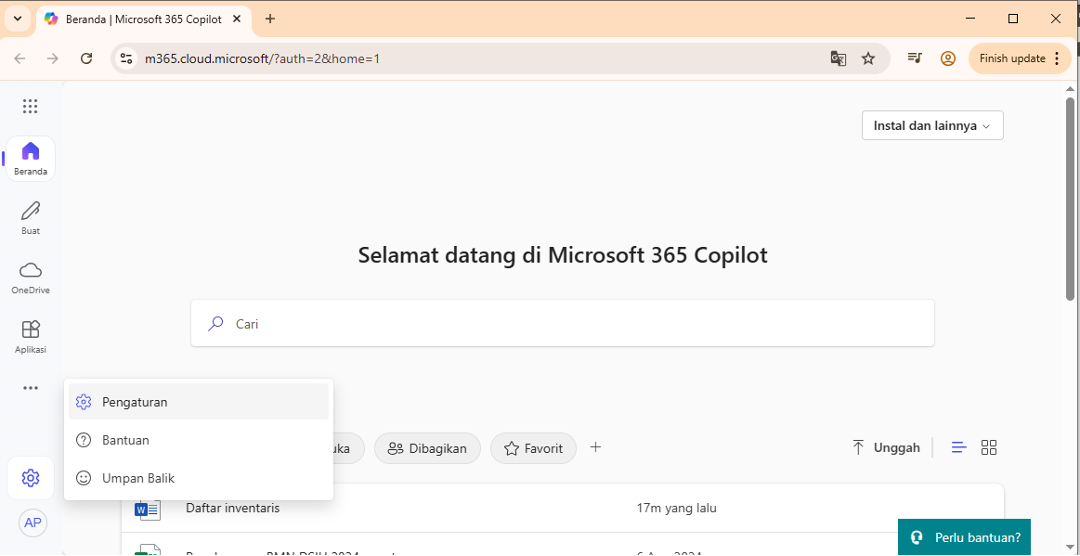The width and height of the screenshot is (1080, 556).
Task: Click the Unggah upload button
Action: pyautogui.click(x=885, y=448)
